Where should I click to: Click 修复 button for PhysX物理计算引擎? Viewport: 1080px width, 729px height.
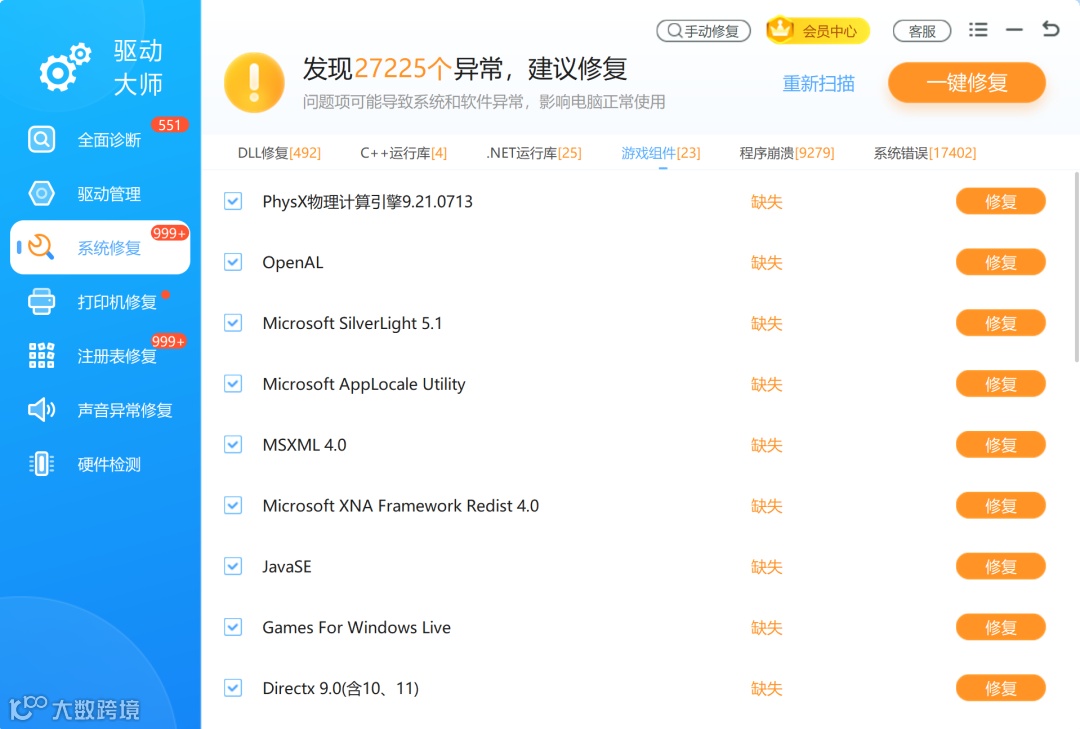coord(1001,201)
